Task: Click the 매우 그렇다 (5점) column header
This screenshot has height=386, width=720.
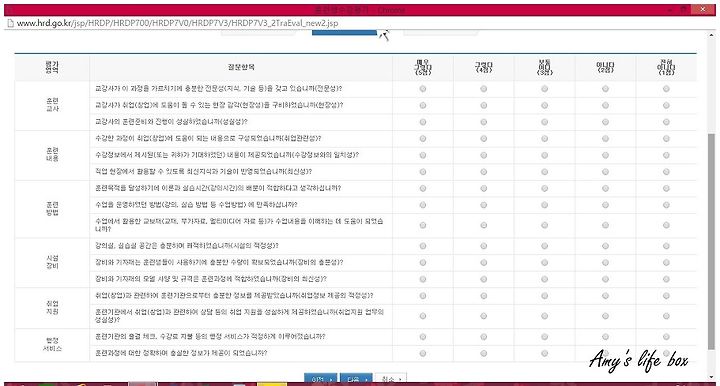Action: click(422, 67)
